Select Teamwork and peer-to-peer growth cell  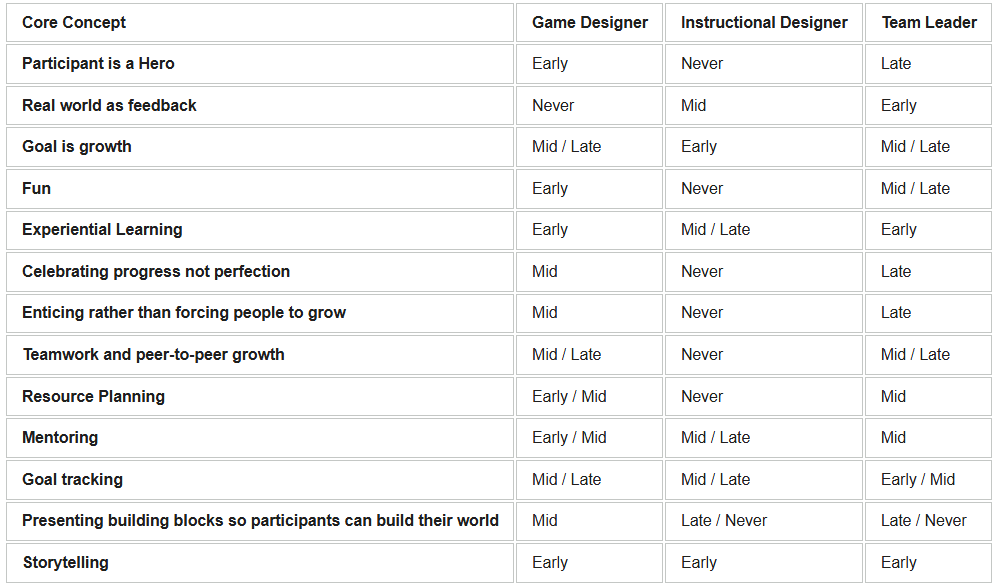[260, 355]
